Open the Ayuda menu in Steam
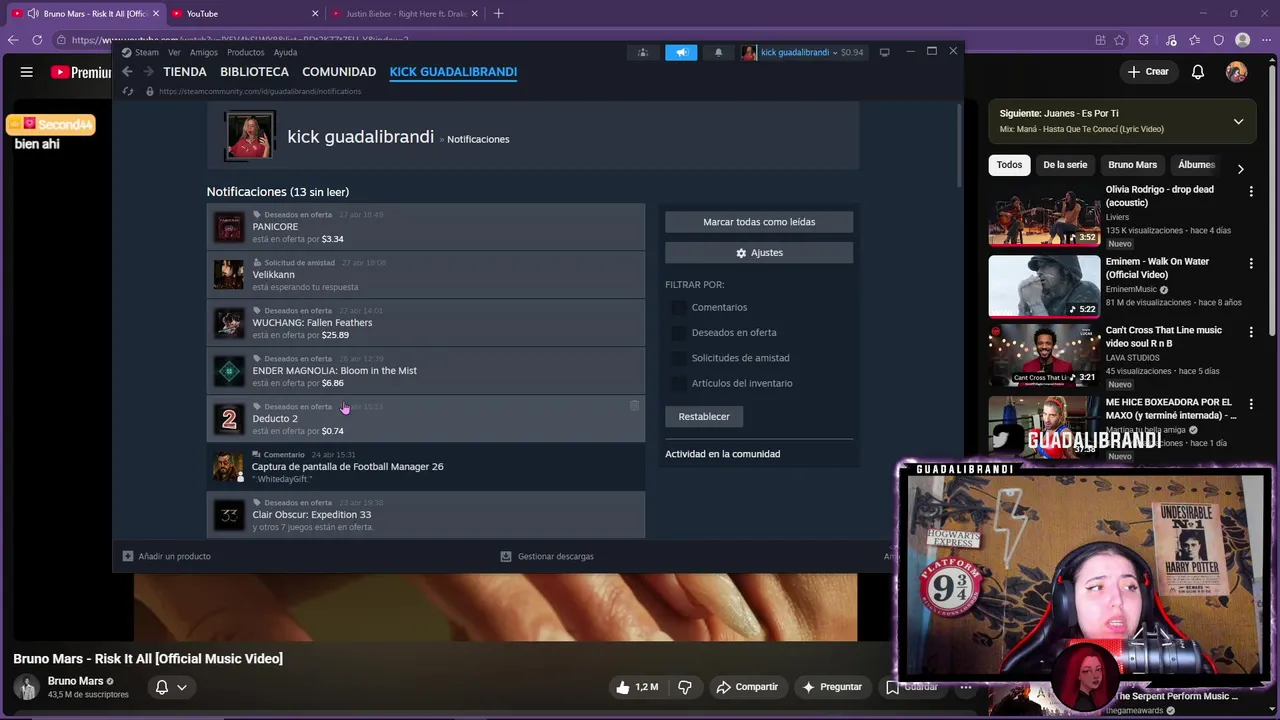 point(285,52)
